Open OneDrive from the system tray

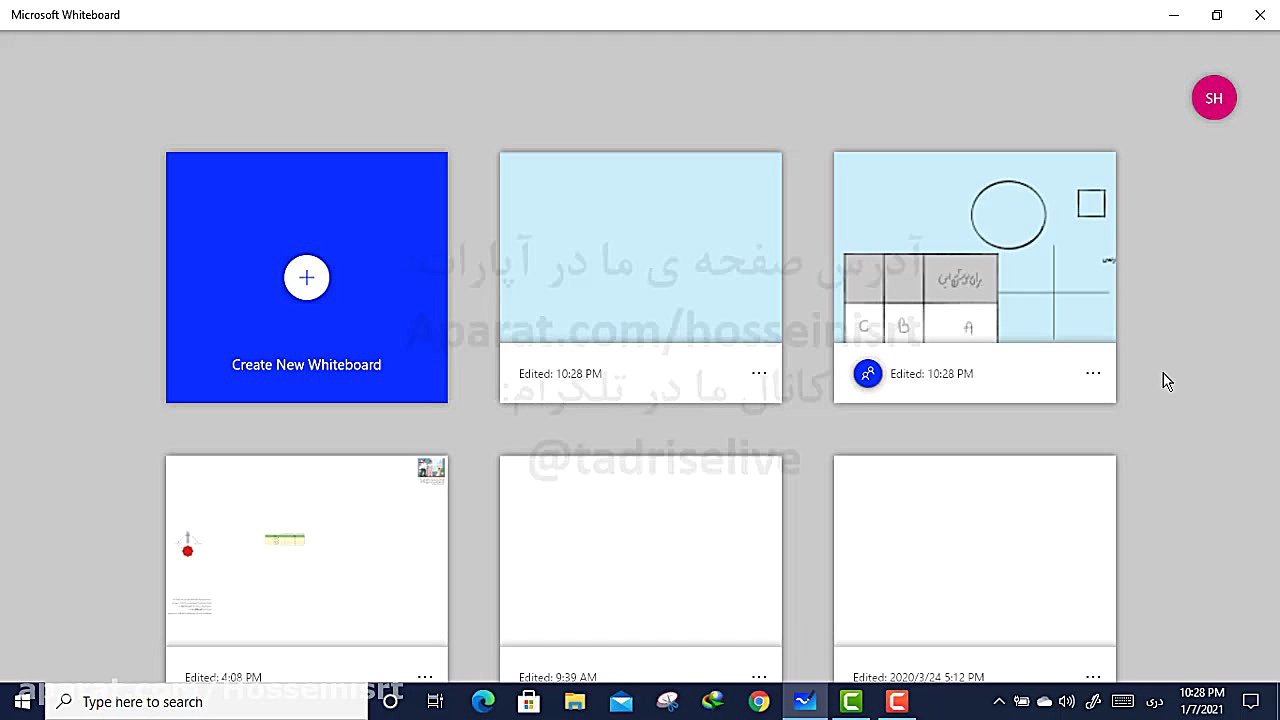[1045, 701]
